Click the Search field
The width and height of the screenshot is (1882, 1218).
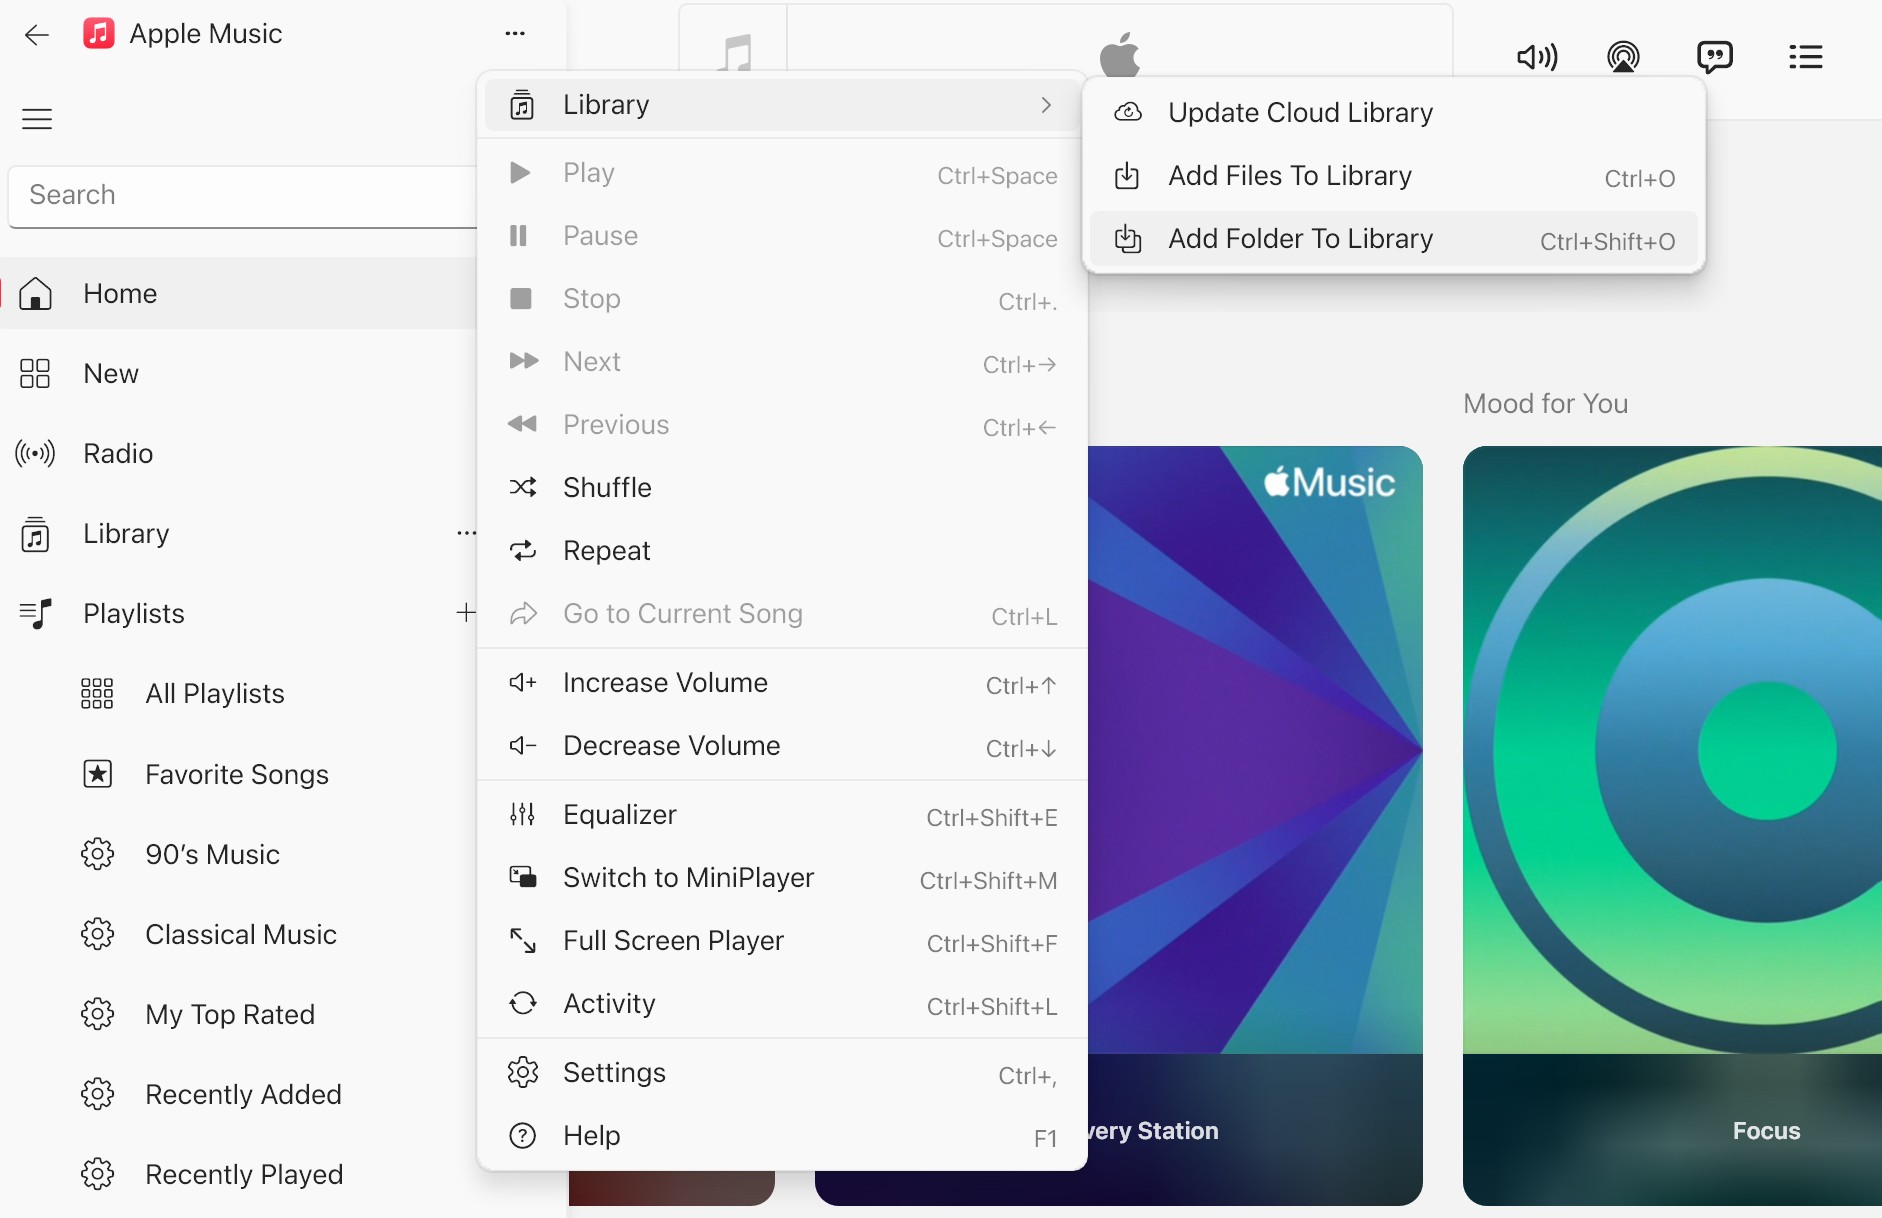pyautogui.click(x=243, y=196)
